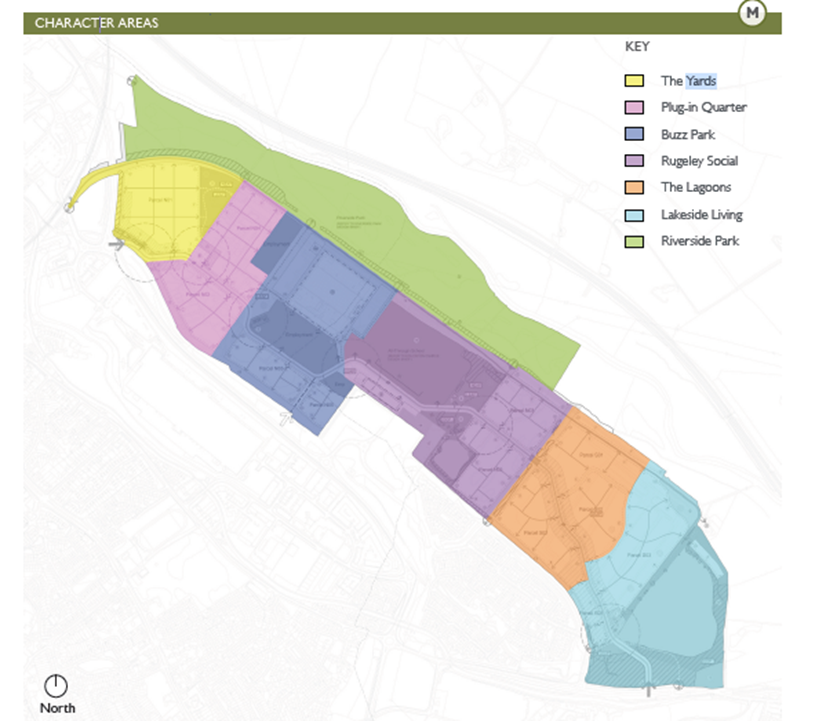Click the KEY heading text
This screenshot has width=826, height=721.
click(x=637, y=46)
